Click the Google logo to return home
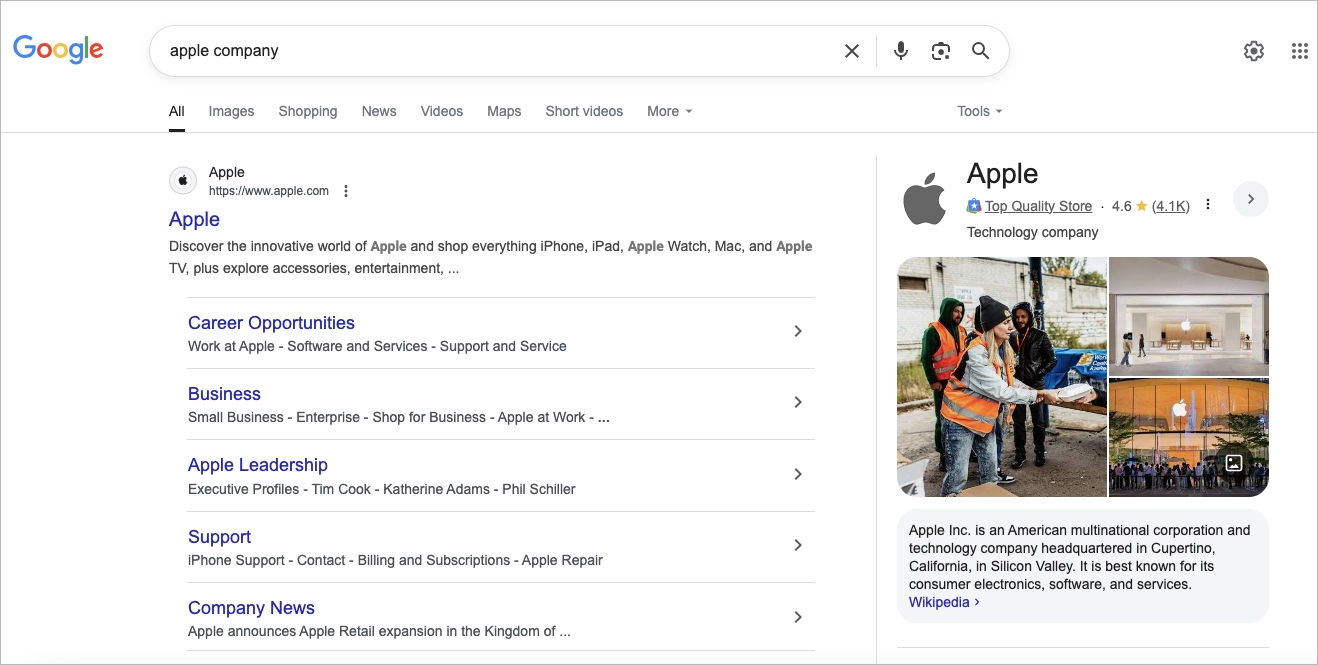Viewport: 1318px width, 665px height. [x=58, y=49]
